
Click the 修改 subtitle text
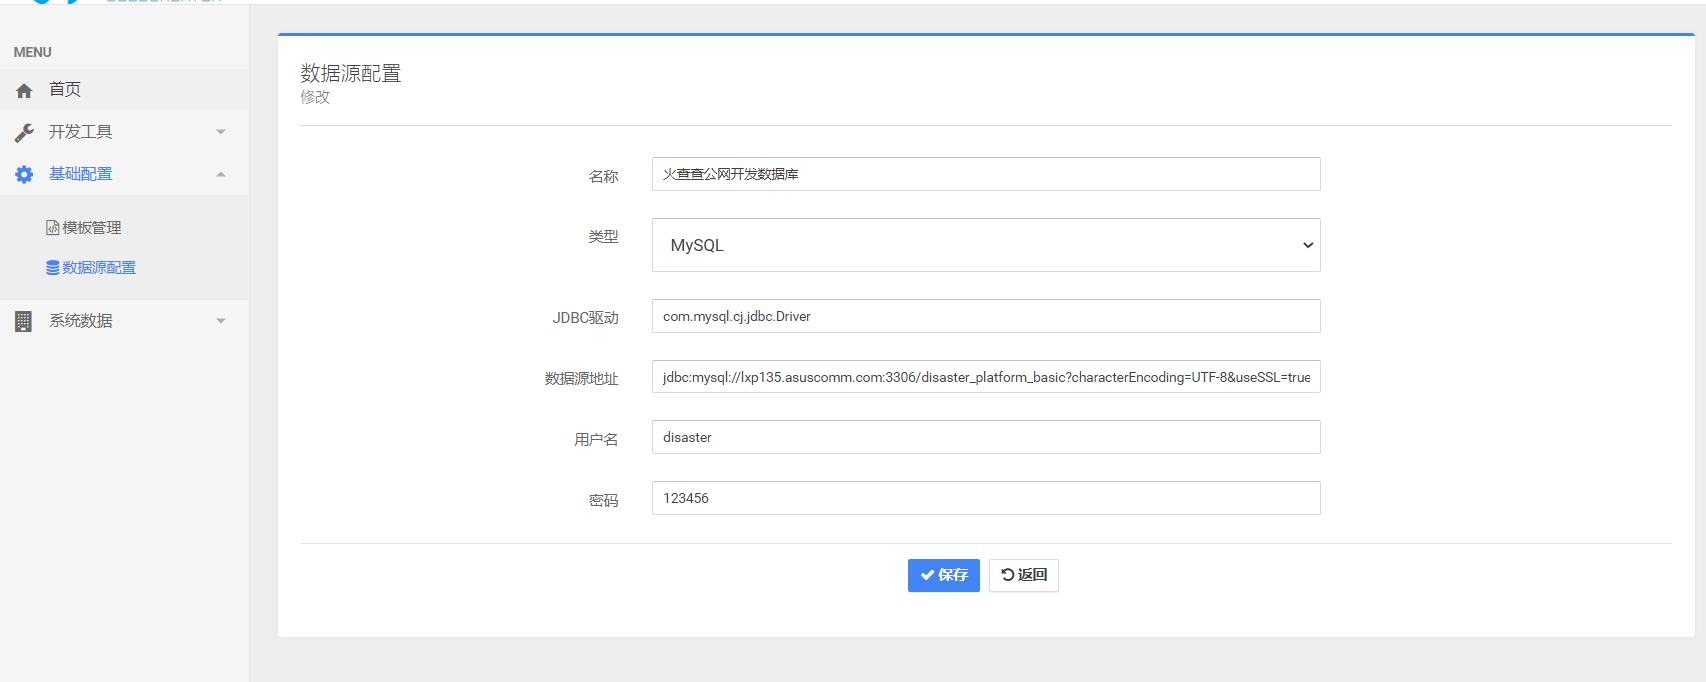pos(315,97)
